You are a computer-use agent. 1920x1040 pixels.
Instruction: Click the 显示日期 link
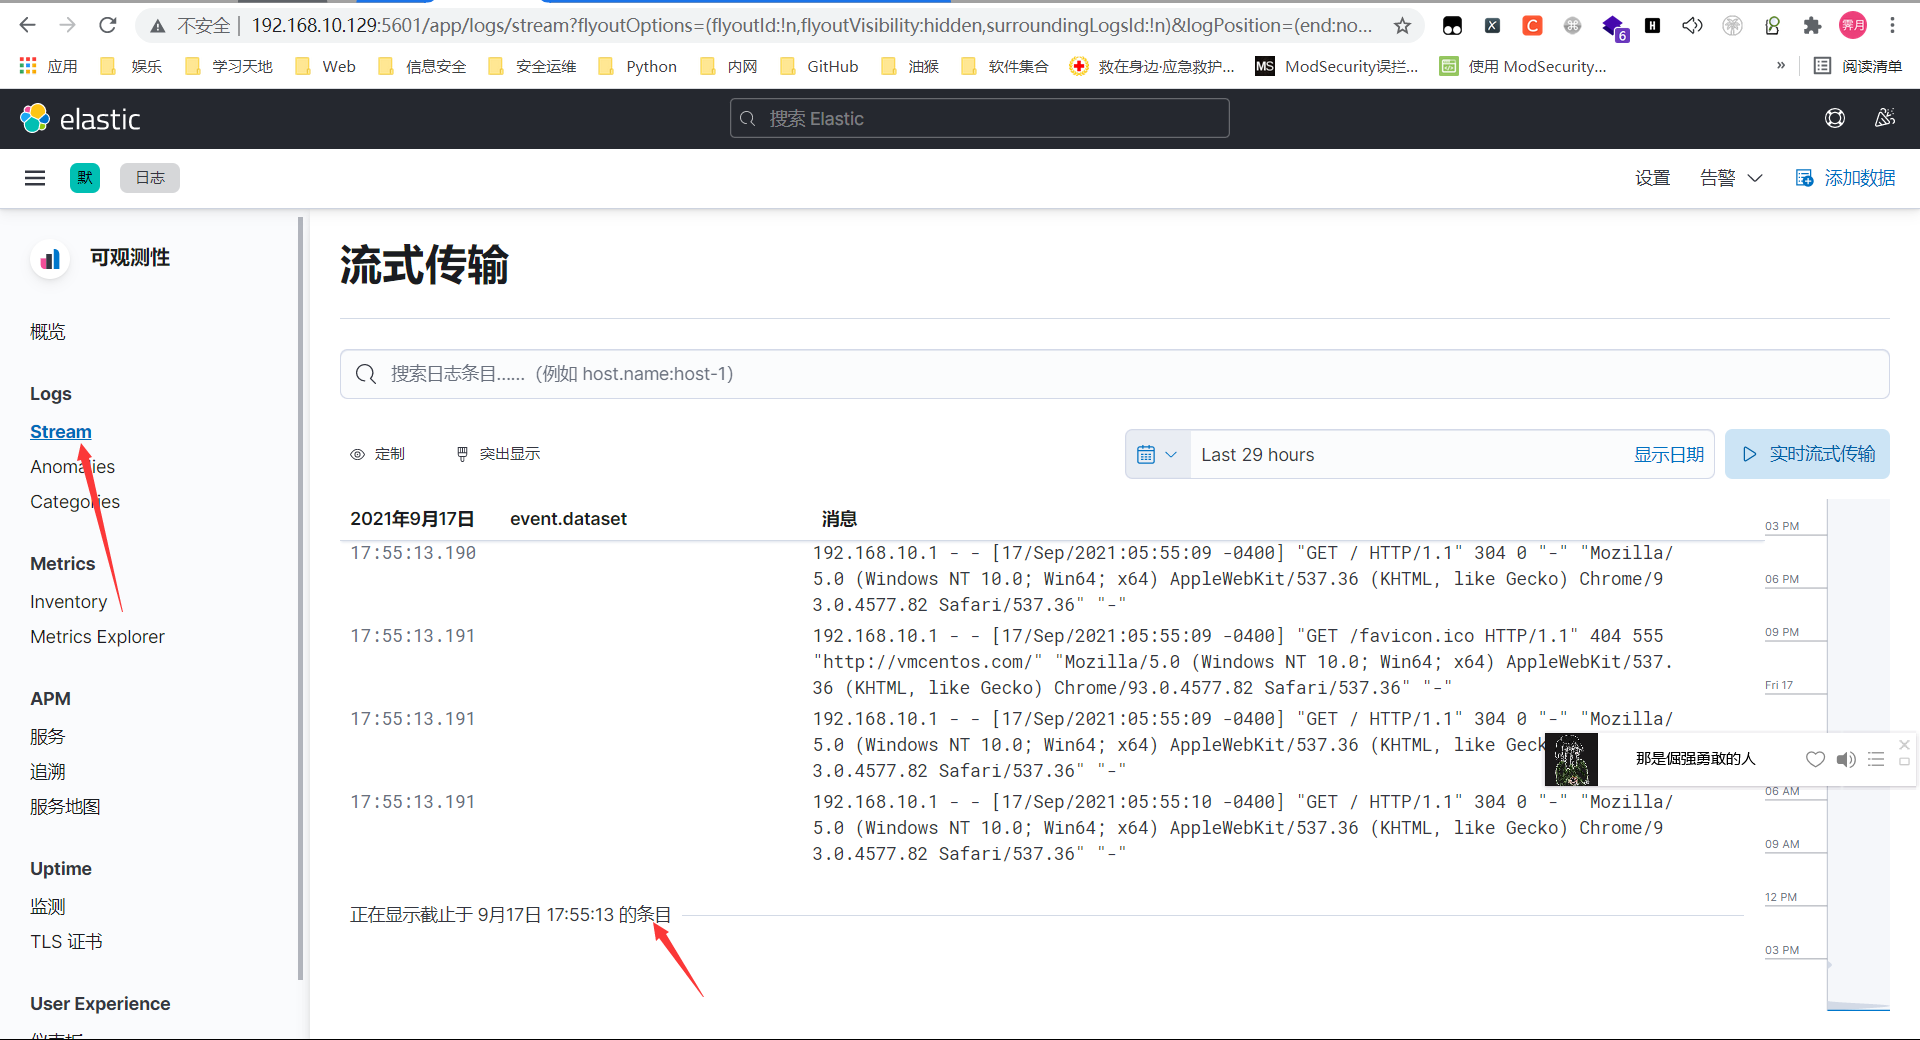point(1668,454)
